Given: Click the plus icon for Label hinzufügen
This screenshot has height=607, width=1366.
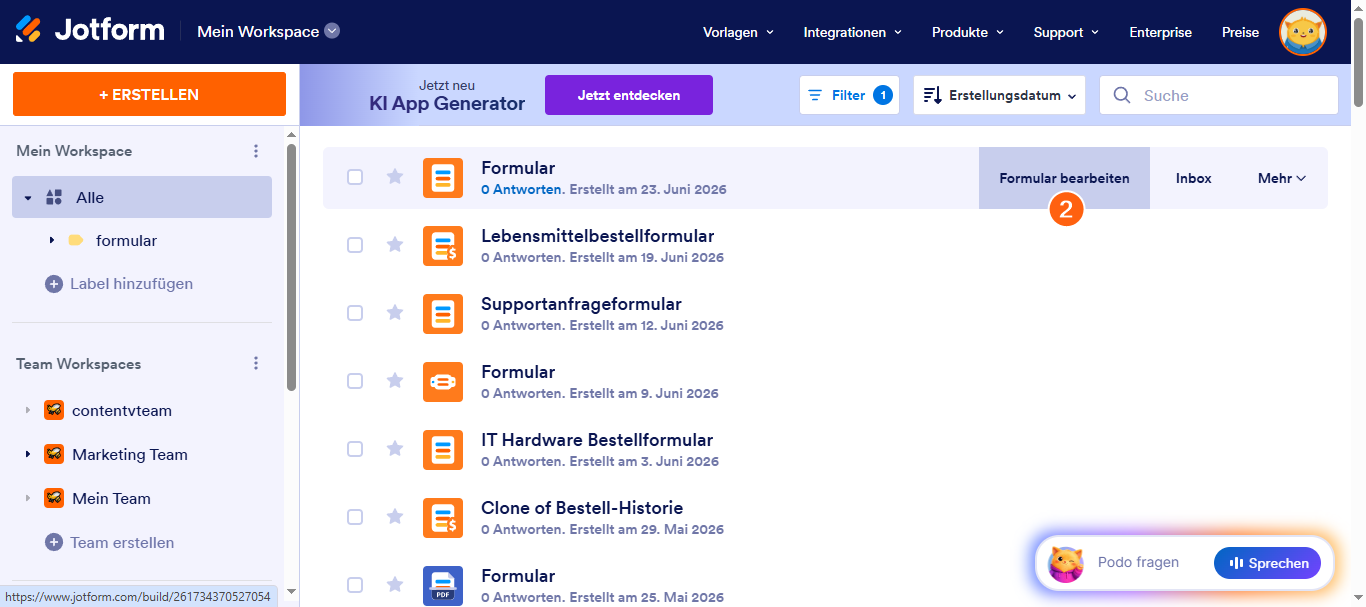Looking at the screenshot, I should [x=54, y=284].
